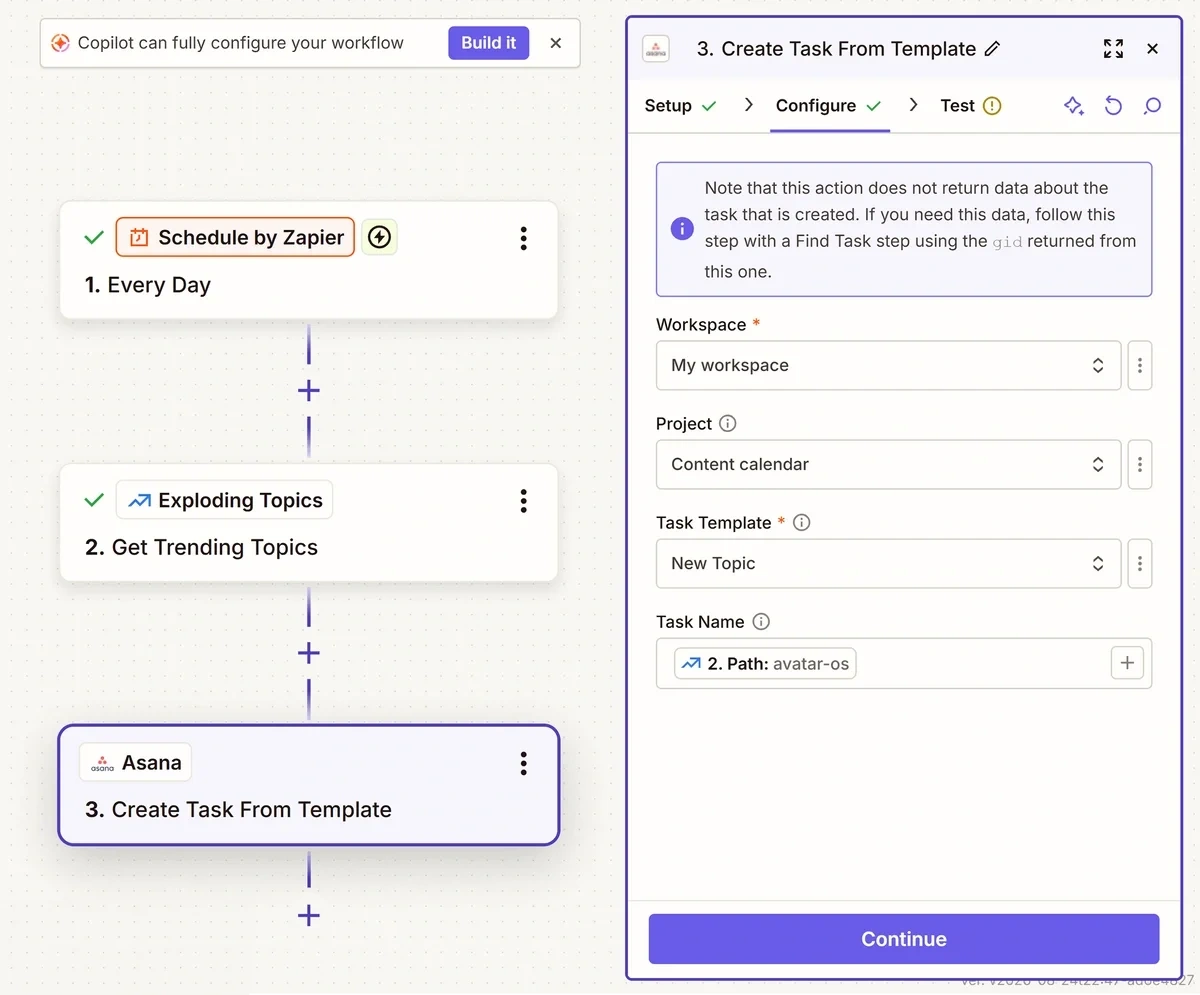Viewport: 1200px width, 995px height.
Task: Open the options menu beside Task Template field
Action: click(x=1140, y=563)
